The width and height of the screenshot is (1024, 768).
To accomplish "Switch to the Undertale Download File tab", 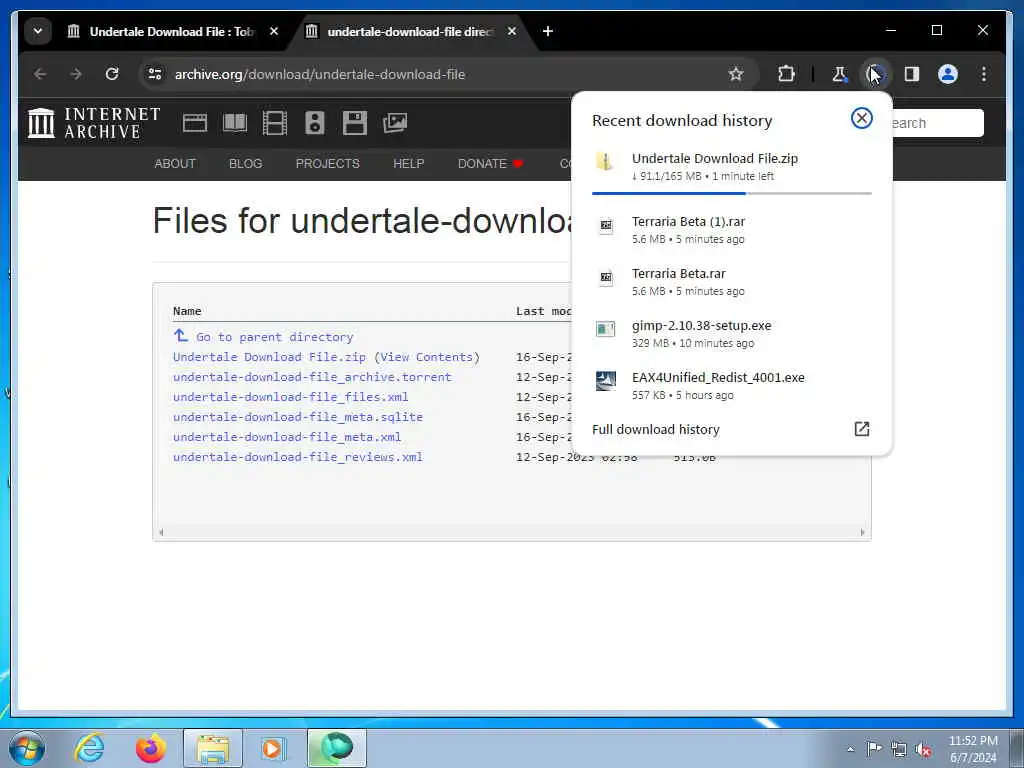I will [x=160, y=31].
